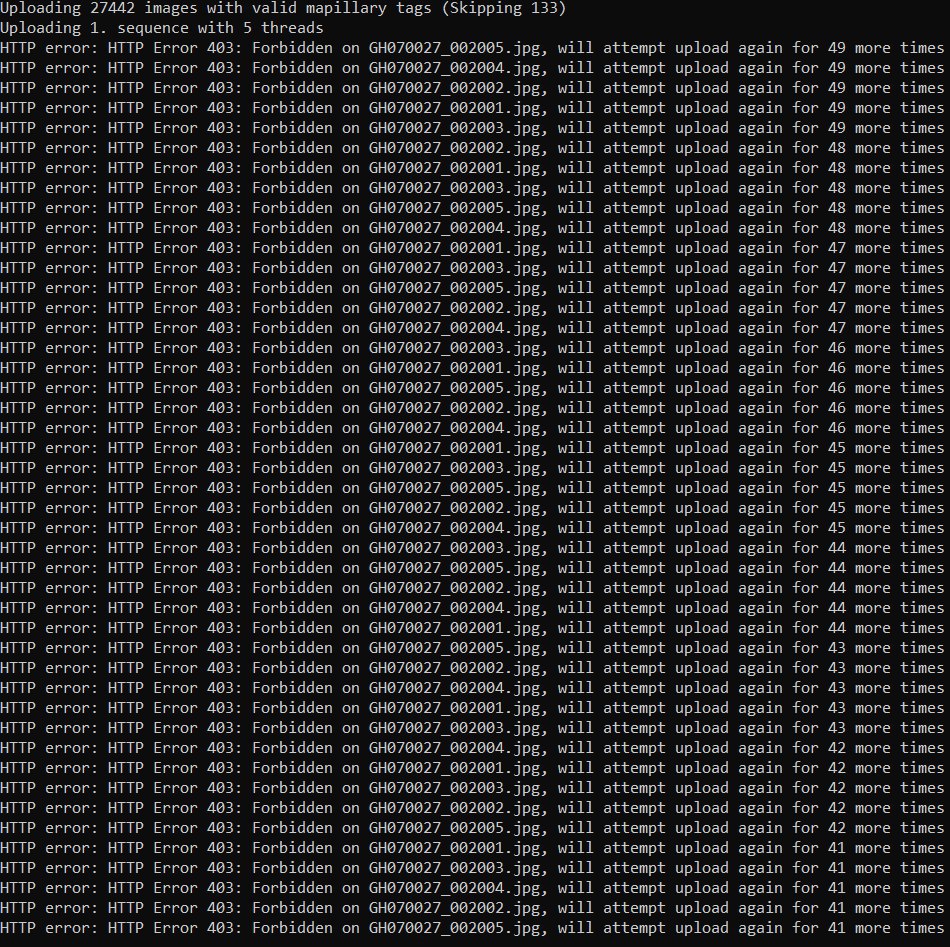
Task: Select the GH070027_002001.jpg error with 46 more times
Action: 472,368
